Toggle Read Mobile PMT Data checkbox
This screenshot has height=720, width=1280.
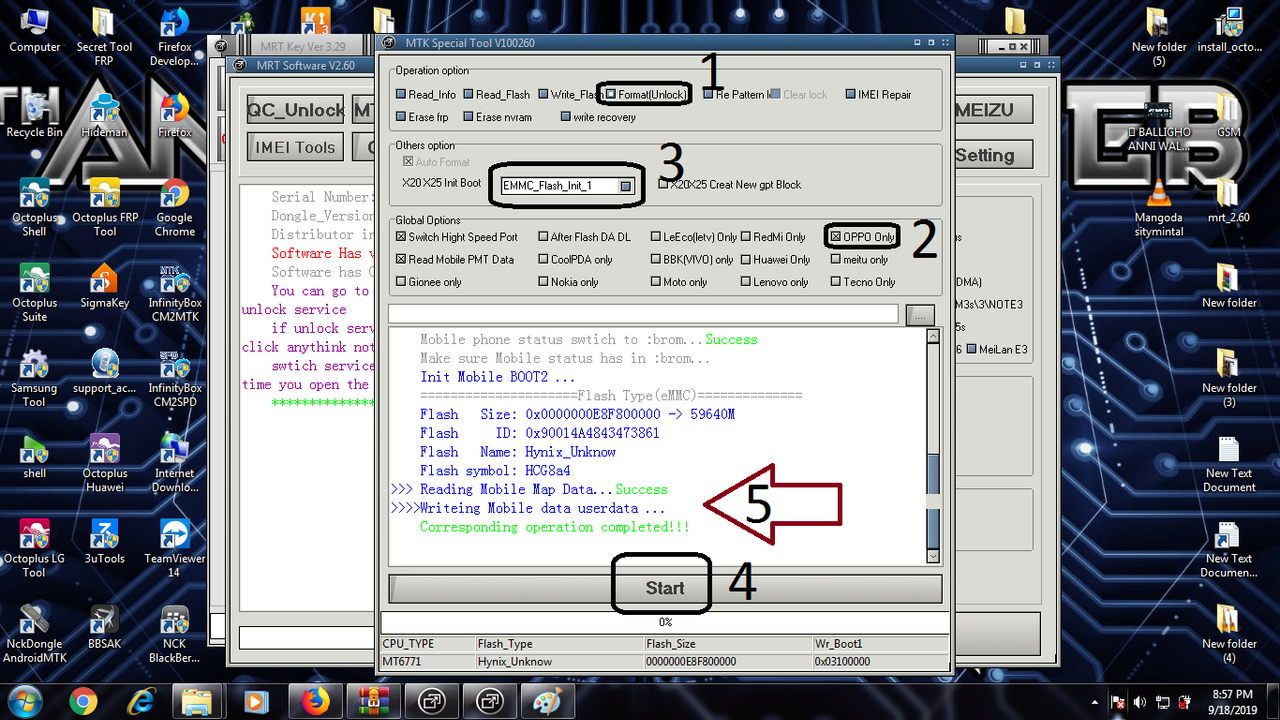(x=401, y=260)
